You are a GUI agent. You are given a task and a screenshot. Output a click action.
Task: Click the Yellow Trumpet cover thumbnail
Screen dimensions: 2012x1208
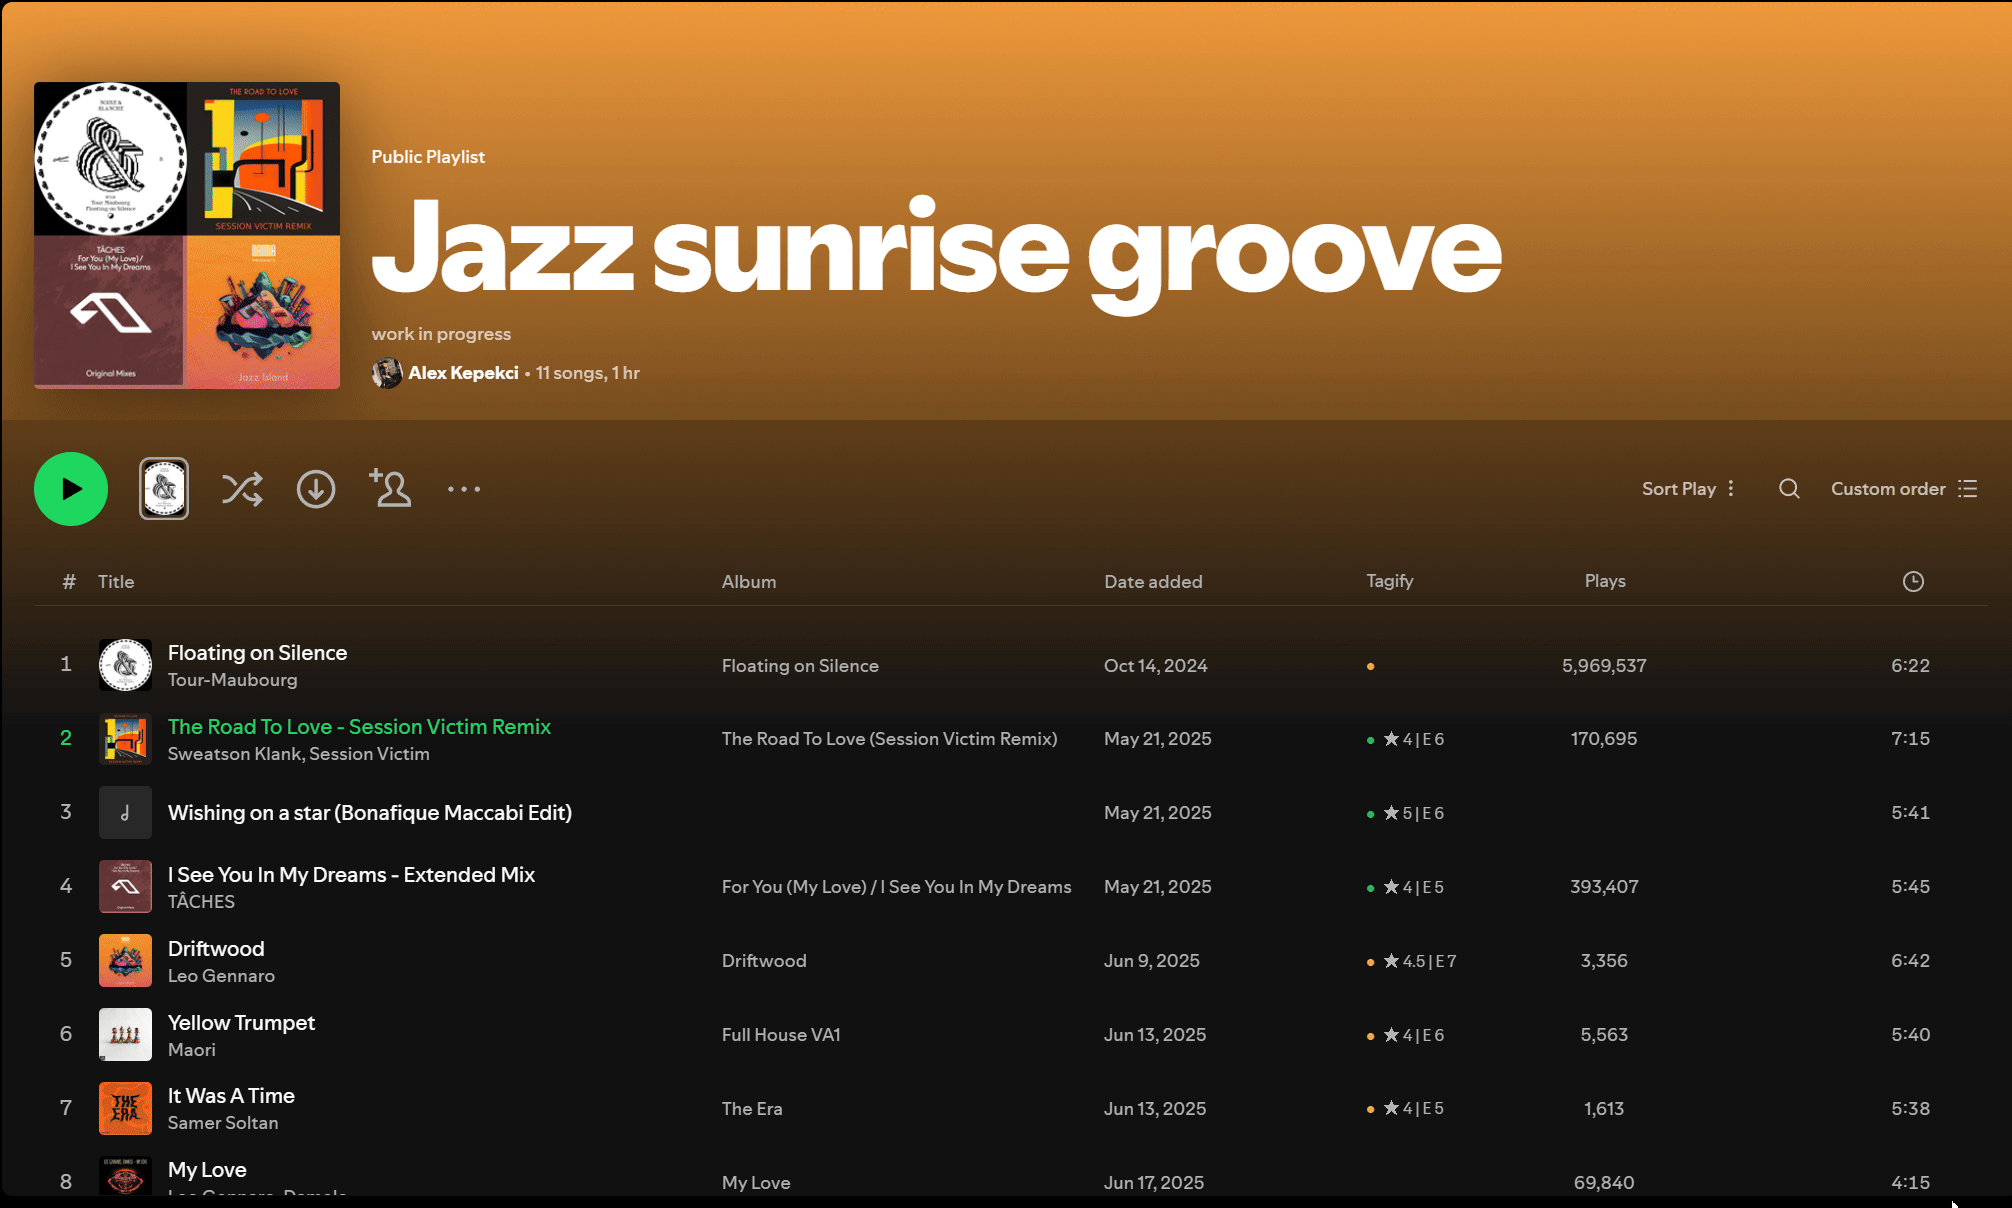coord(125,1035)
